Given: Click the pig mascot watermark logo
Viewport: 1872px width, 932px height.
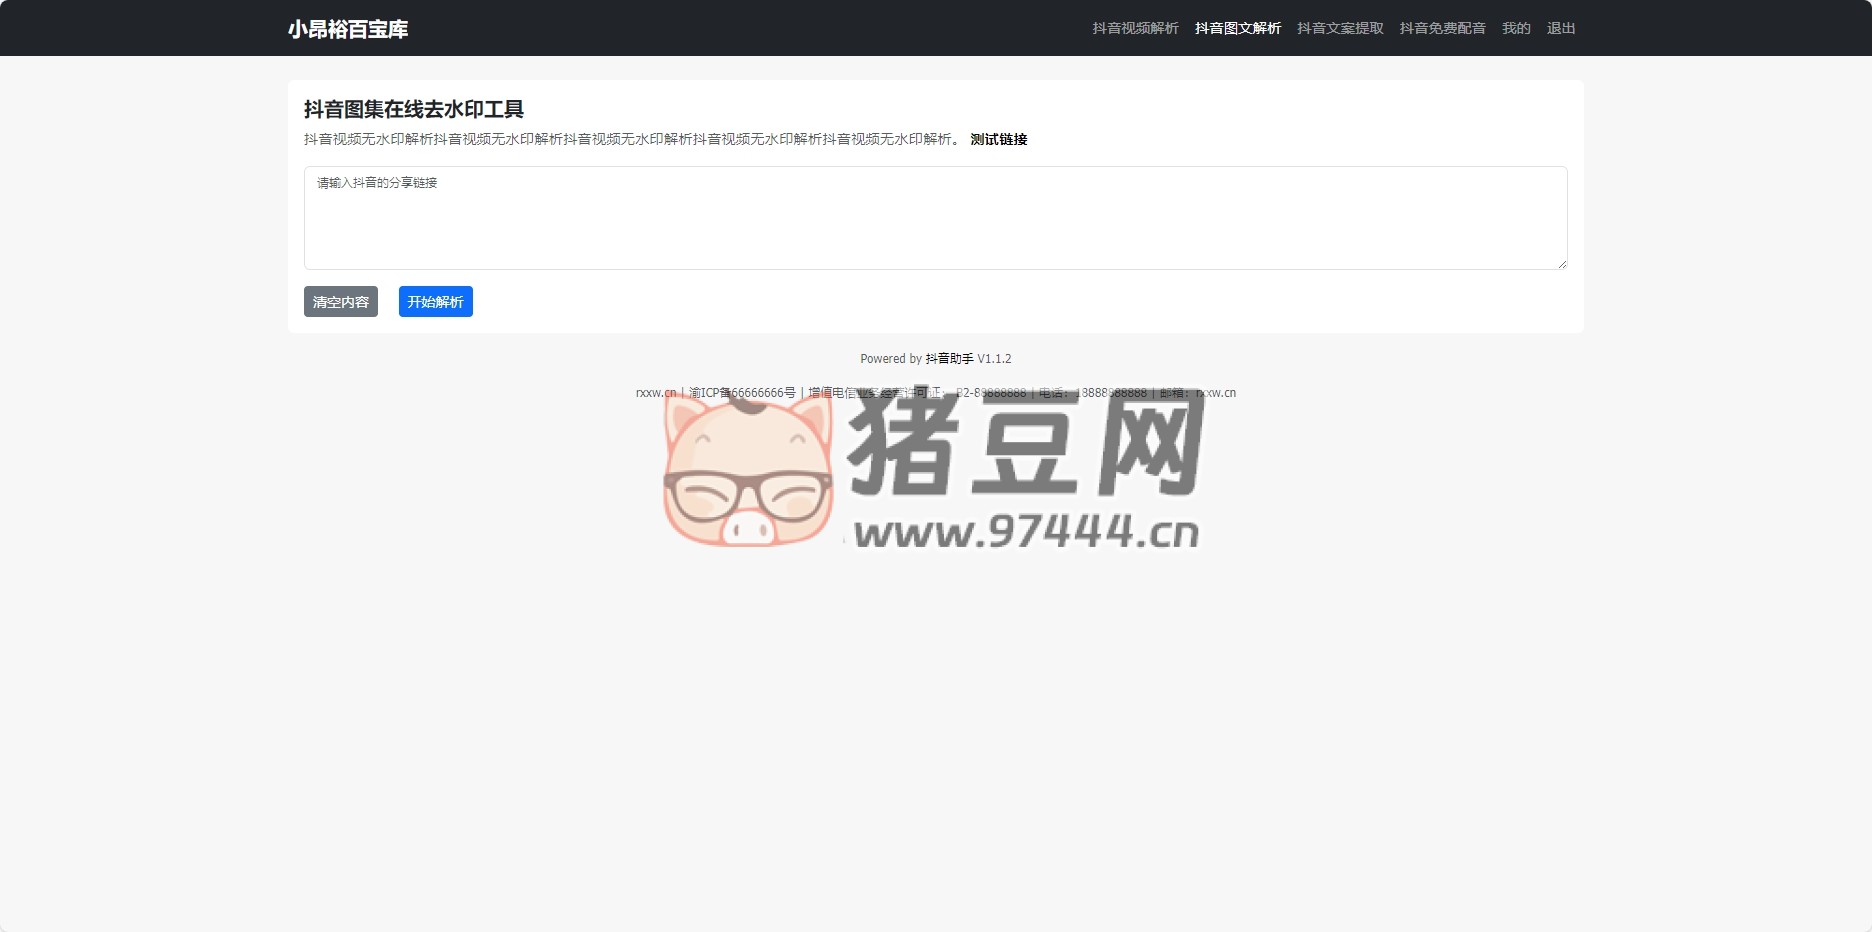Looking at the screenshot, I should tap(748, 472).
